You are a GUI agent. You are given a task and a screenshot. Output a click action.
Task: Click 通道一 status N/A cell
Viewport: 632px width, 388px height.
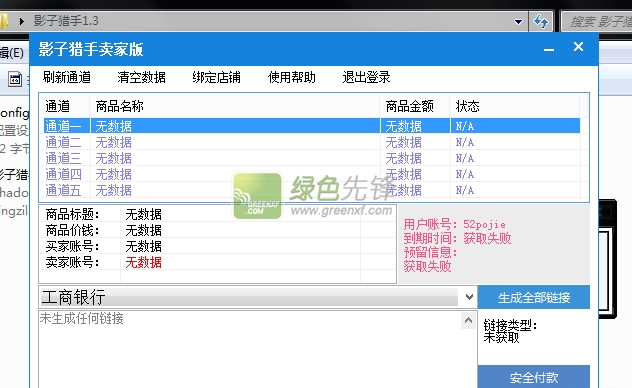pyautogui.click(x=515, y=126)
